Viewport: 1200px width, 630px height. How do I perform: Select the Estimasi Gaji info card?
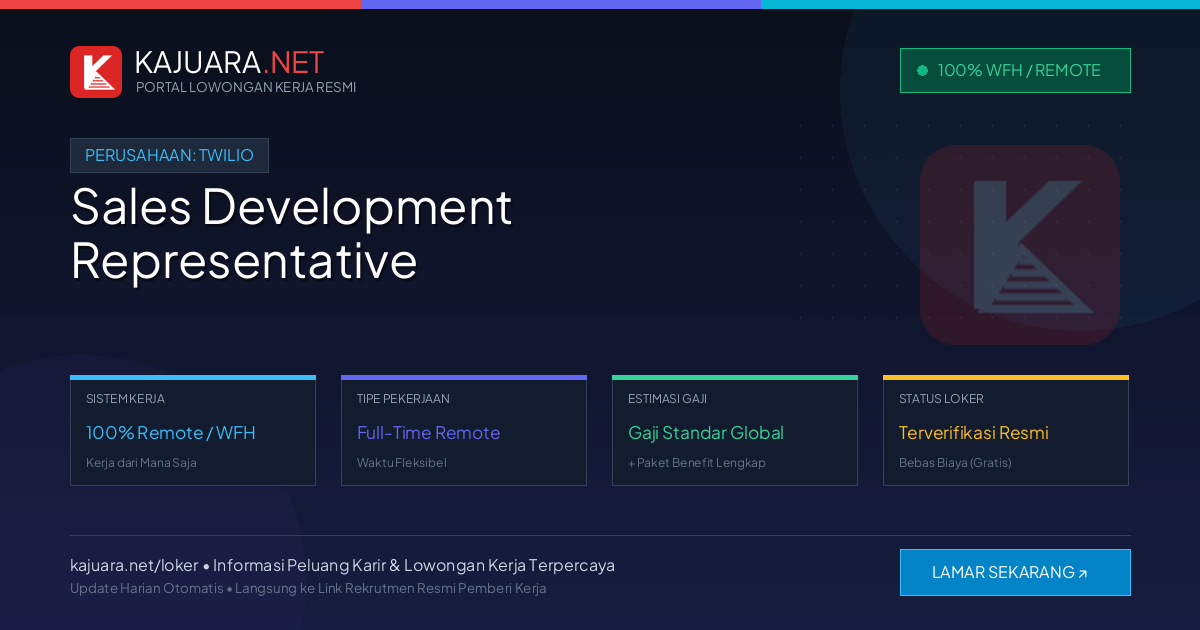pos(735,430)
